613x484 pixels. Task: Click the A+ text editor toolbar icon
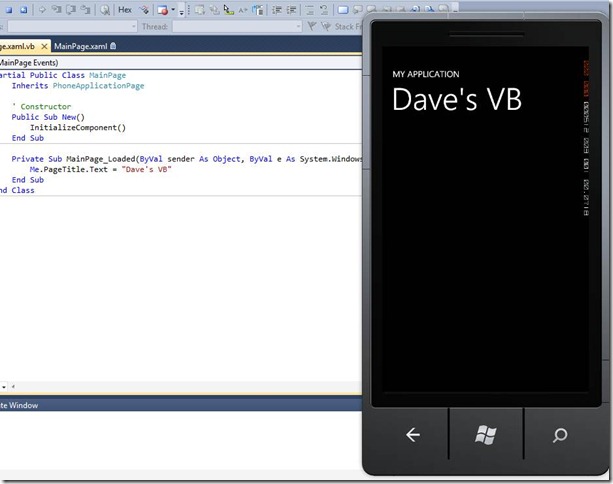pyautogui.click(x=243, y=10)
